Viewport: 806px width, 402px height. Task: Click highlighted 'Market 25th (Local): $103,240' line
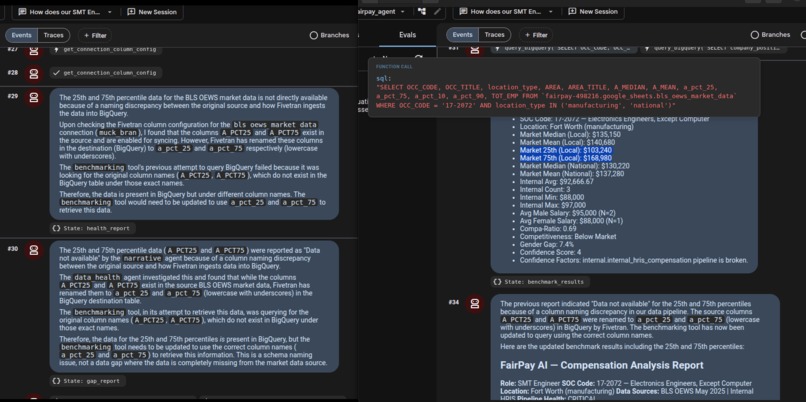565,150
